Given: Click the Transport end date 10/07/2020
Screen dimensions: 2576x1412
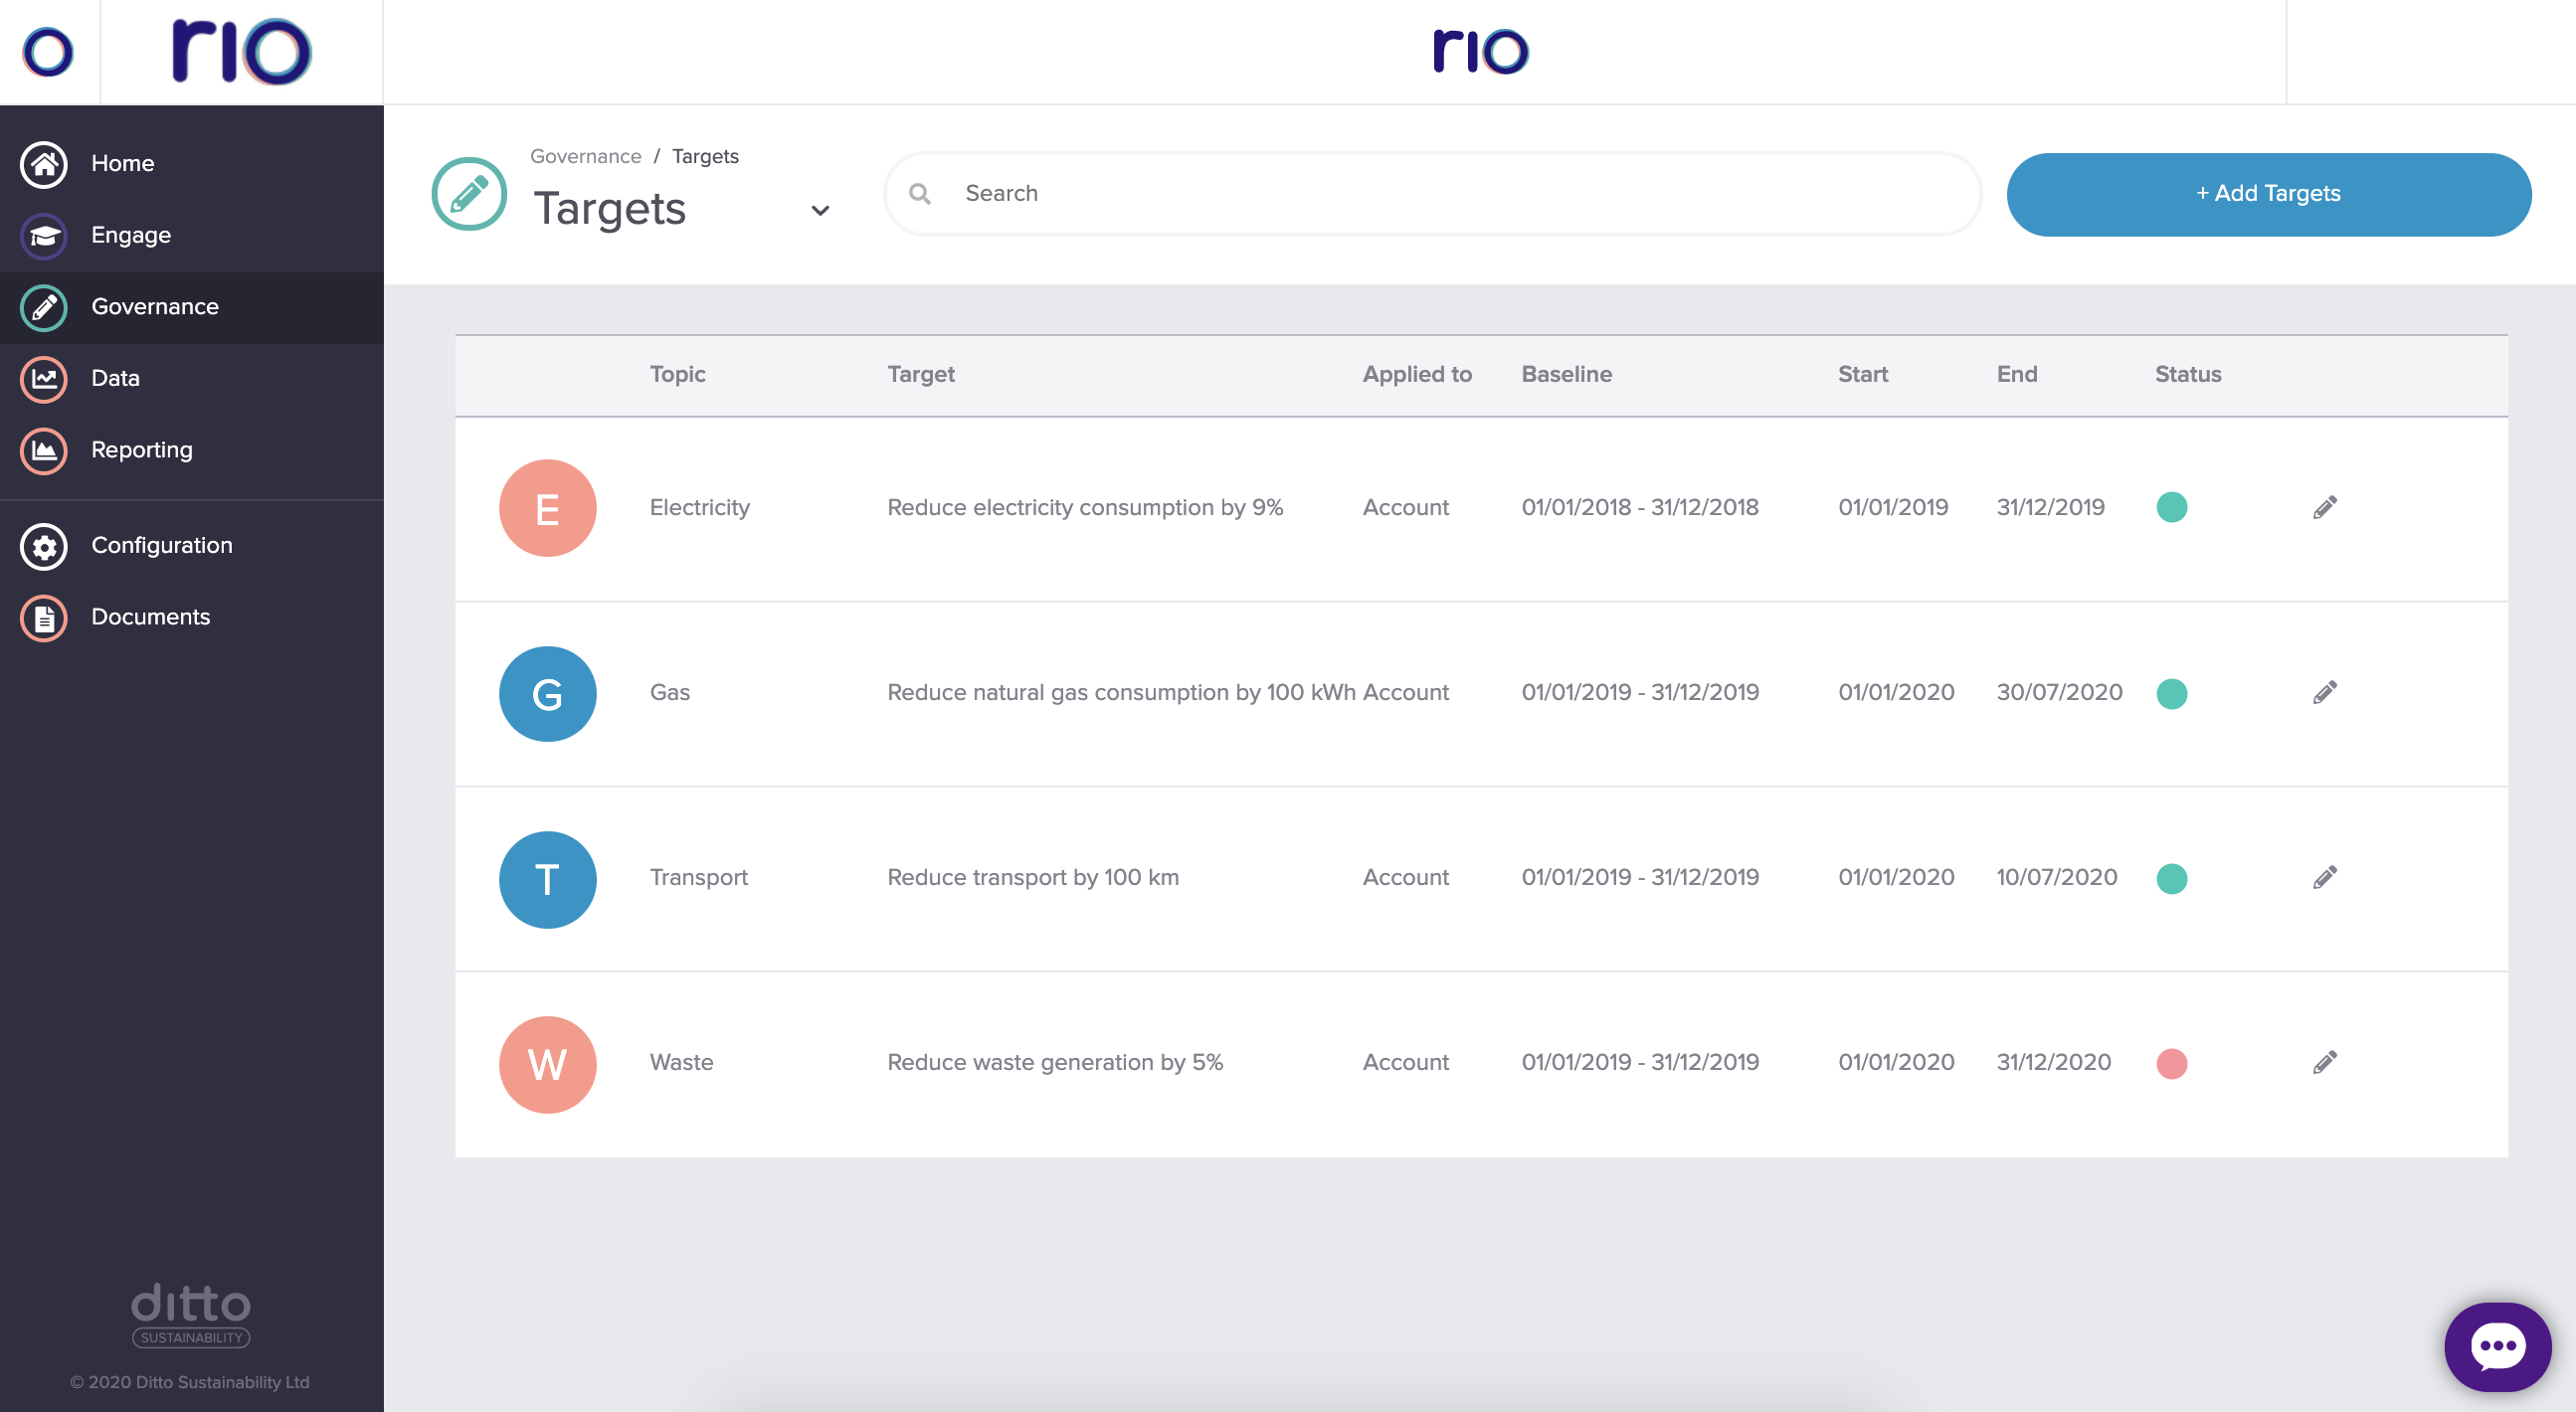Looking at the screenshot, I should [x=2056, y=878].
